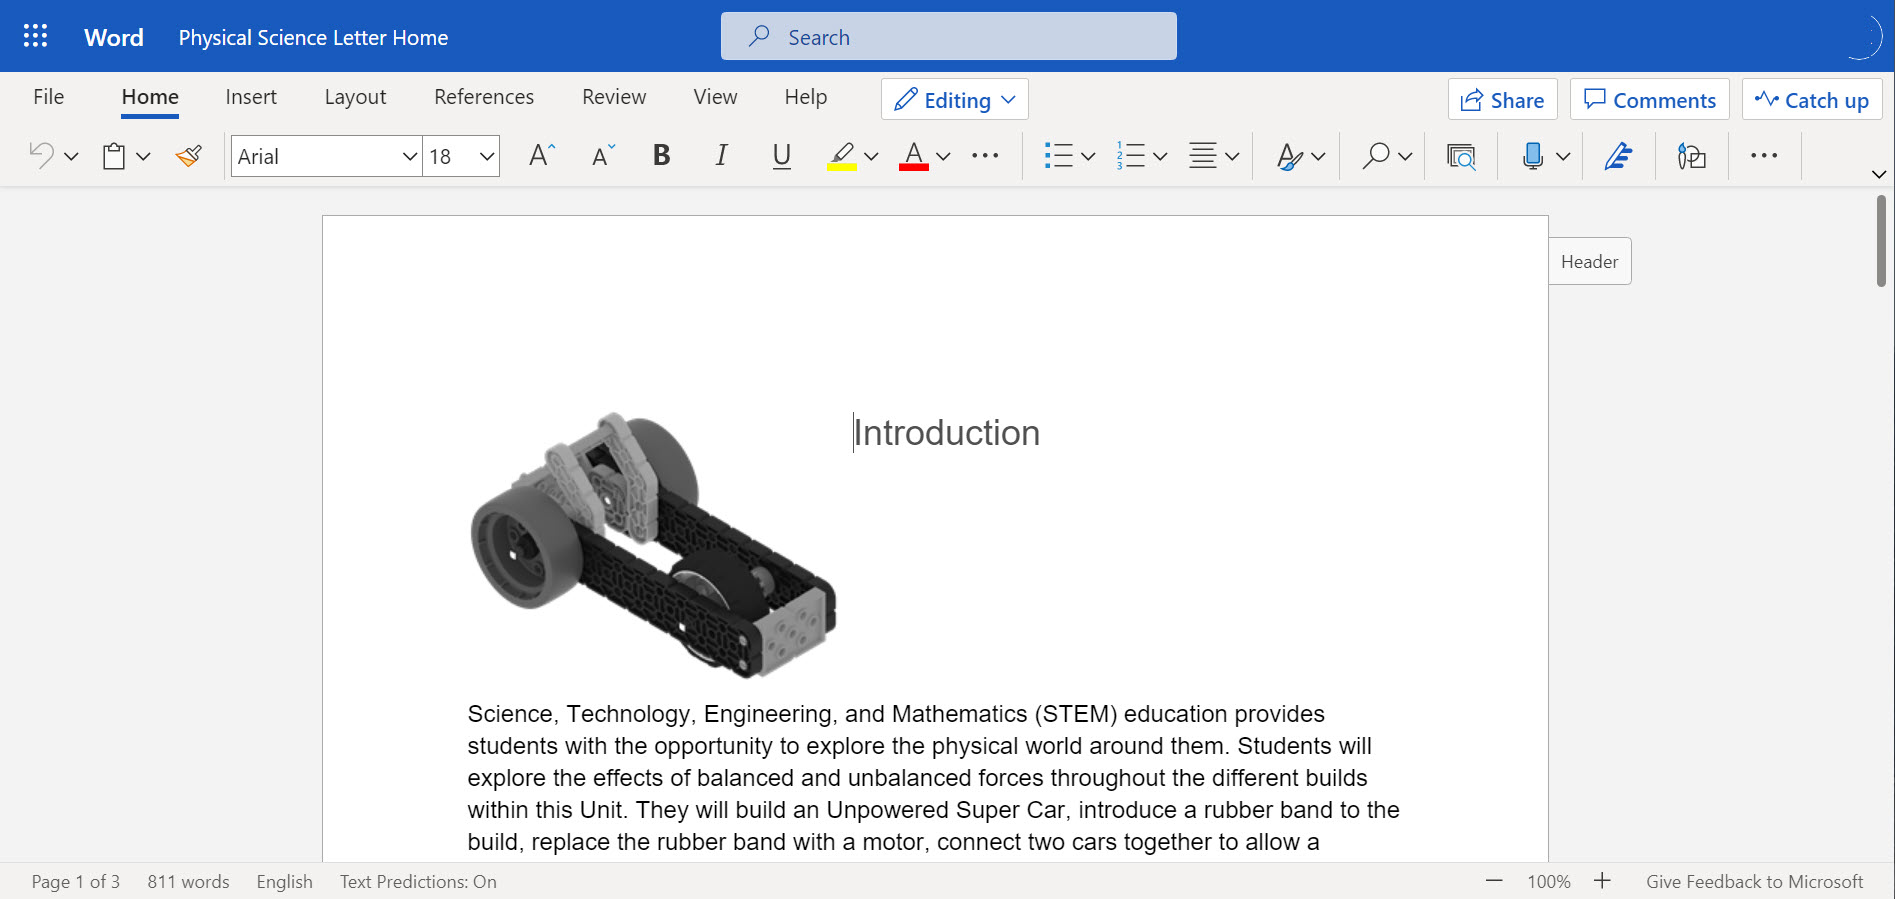Open the References tab
Image resolution: width=1895 pixels, height=899 pixels.
[x=483, y=97]
